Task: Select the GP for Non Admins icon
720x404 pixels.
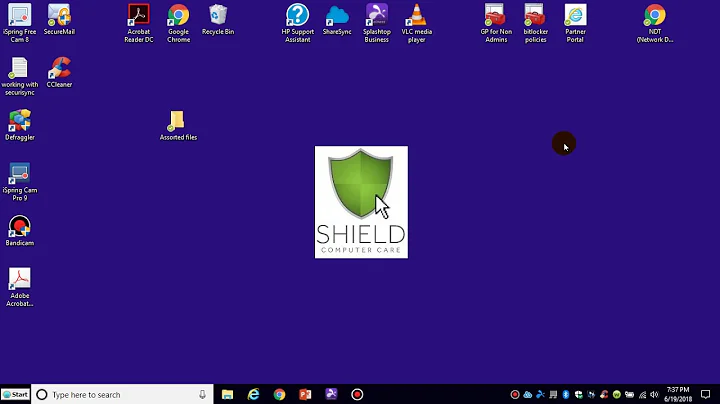Action: tap(496, 23)
